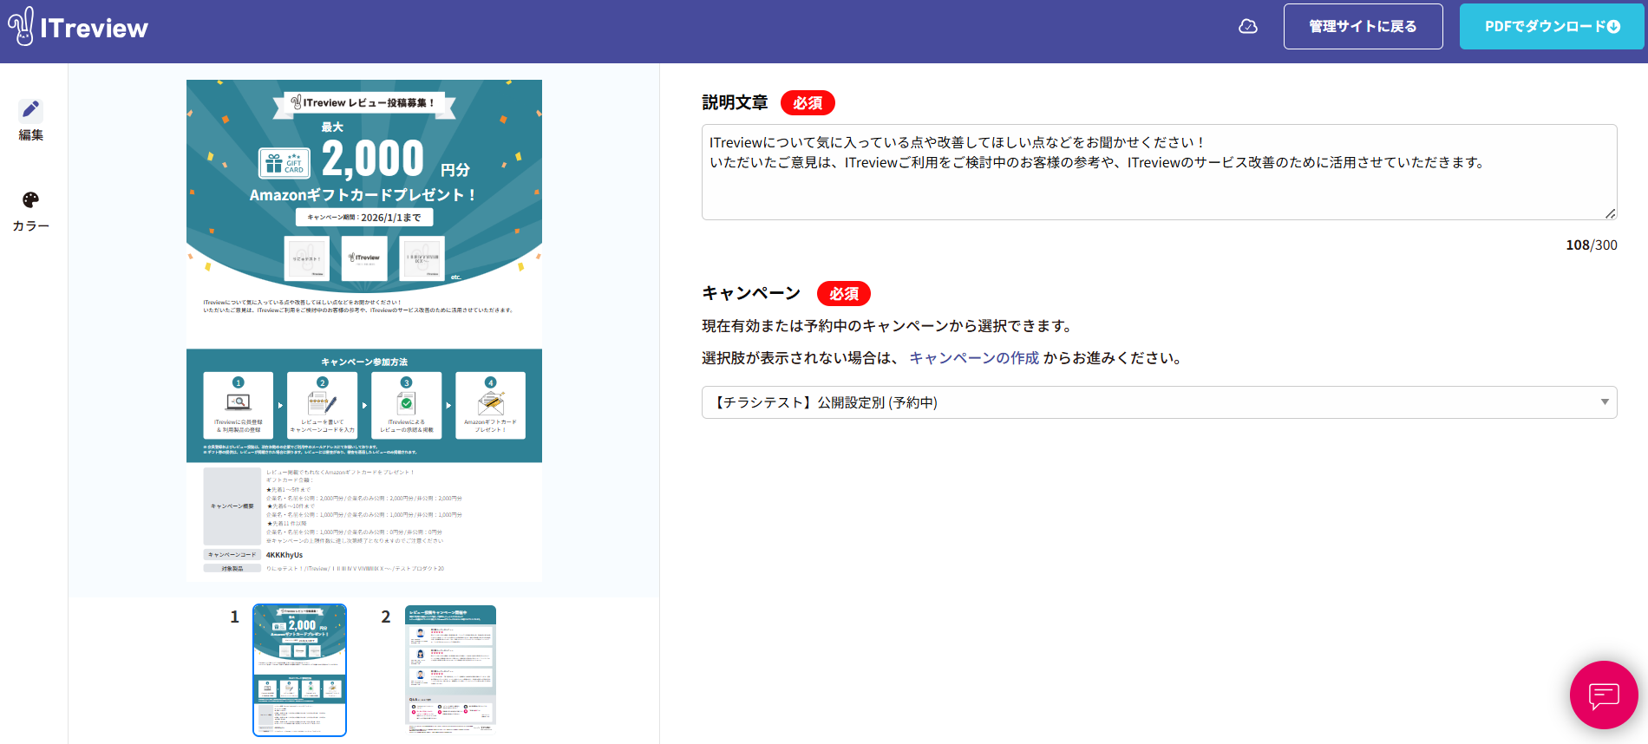Switch to page 2 thumbnail

(450, 669)
